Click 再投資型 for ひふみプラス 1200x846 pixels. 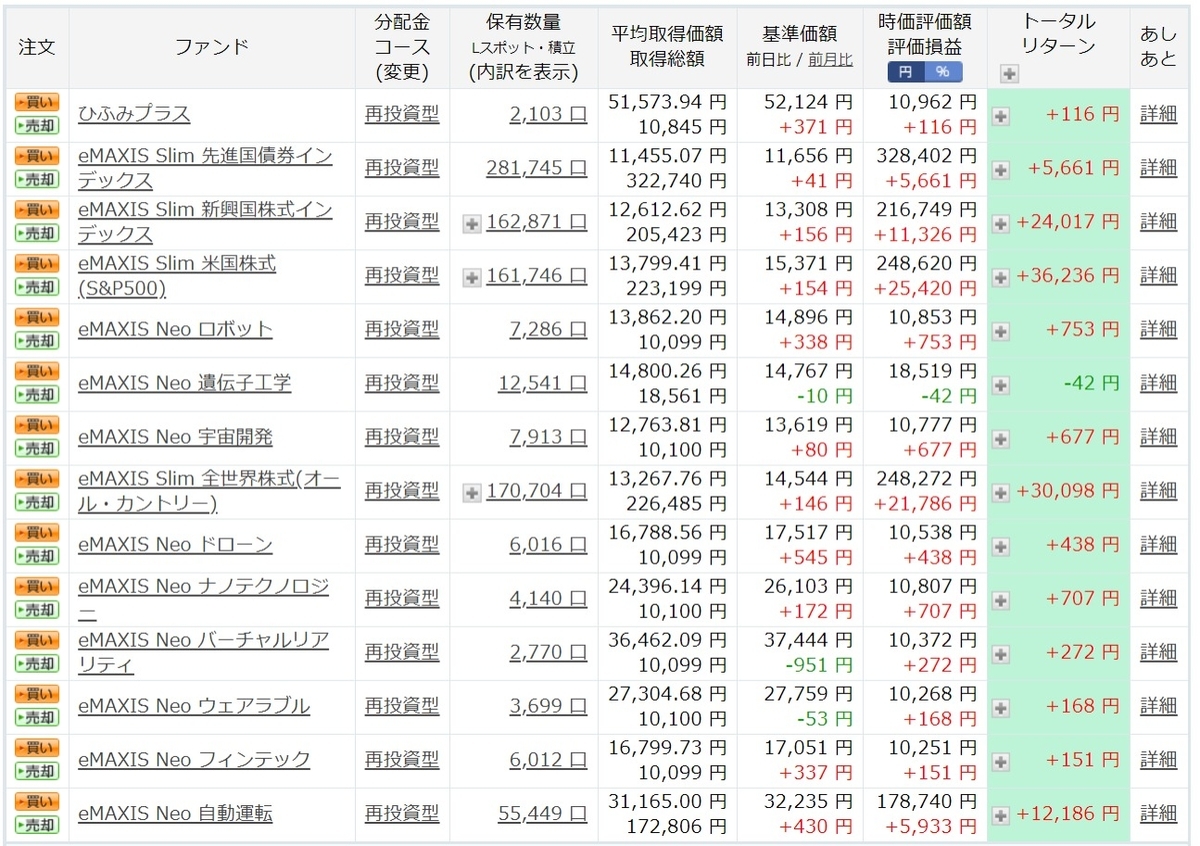(402, 114)
